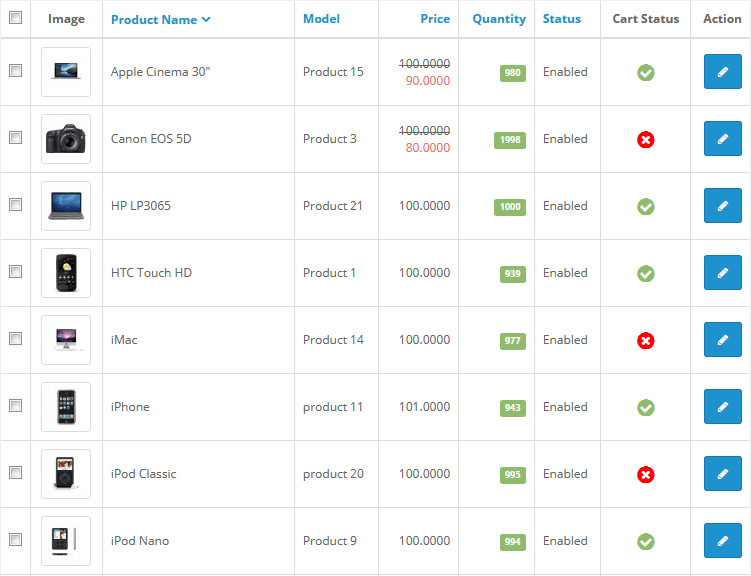Sort the table by Model

click(x=321, y=19)
